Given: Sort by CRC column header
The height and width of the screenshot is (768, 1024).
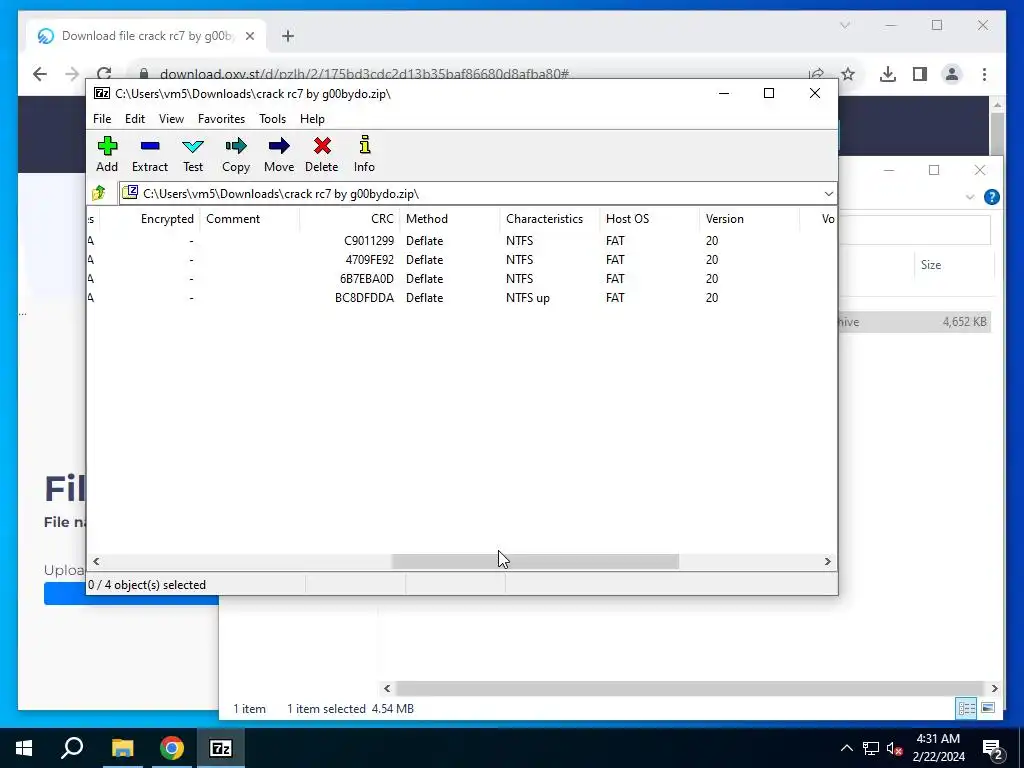Looking at the screenshot, I should coord(350,219).
